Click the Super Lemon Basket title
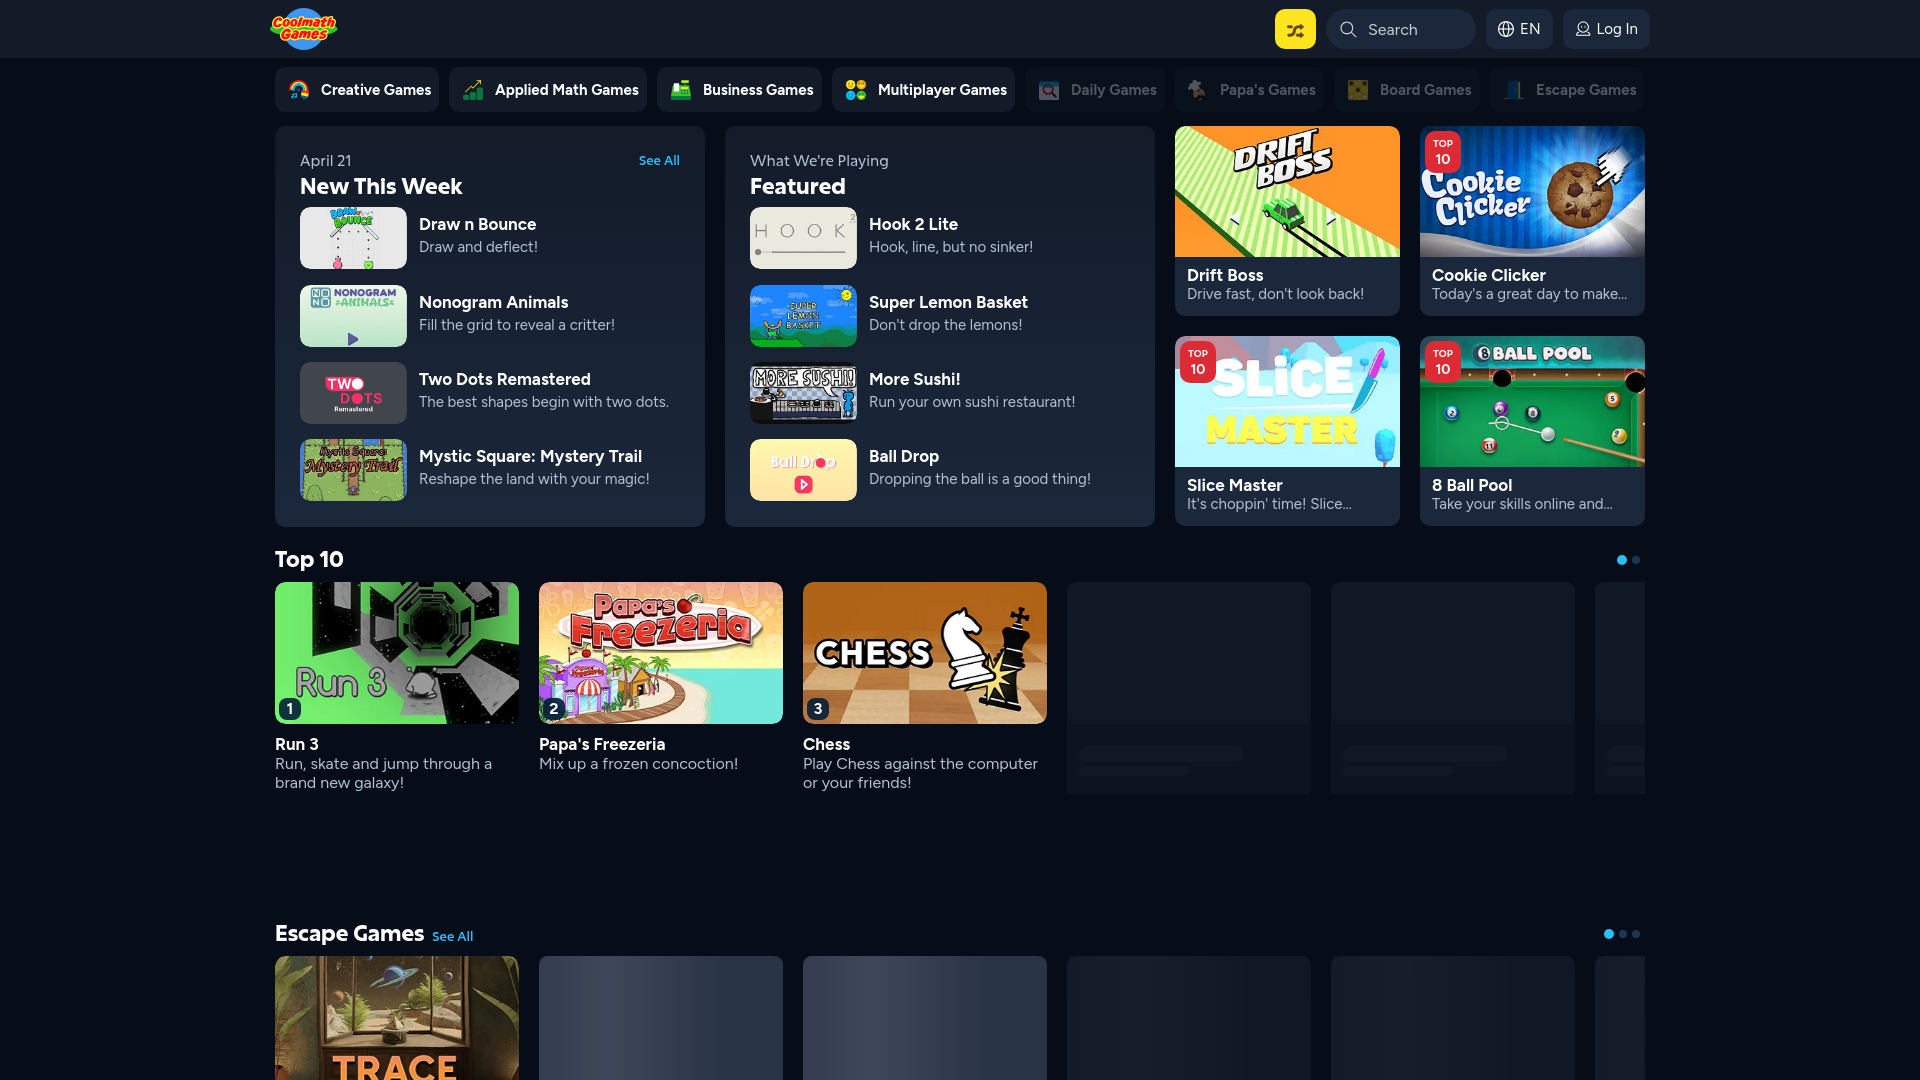 click(x=948, y=302)
